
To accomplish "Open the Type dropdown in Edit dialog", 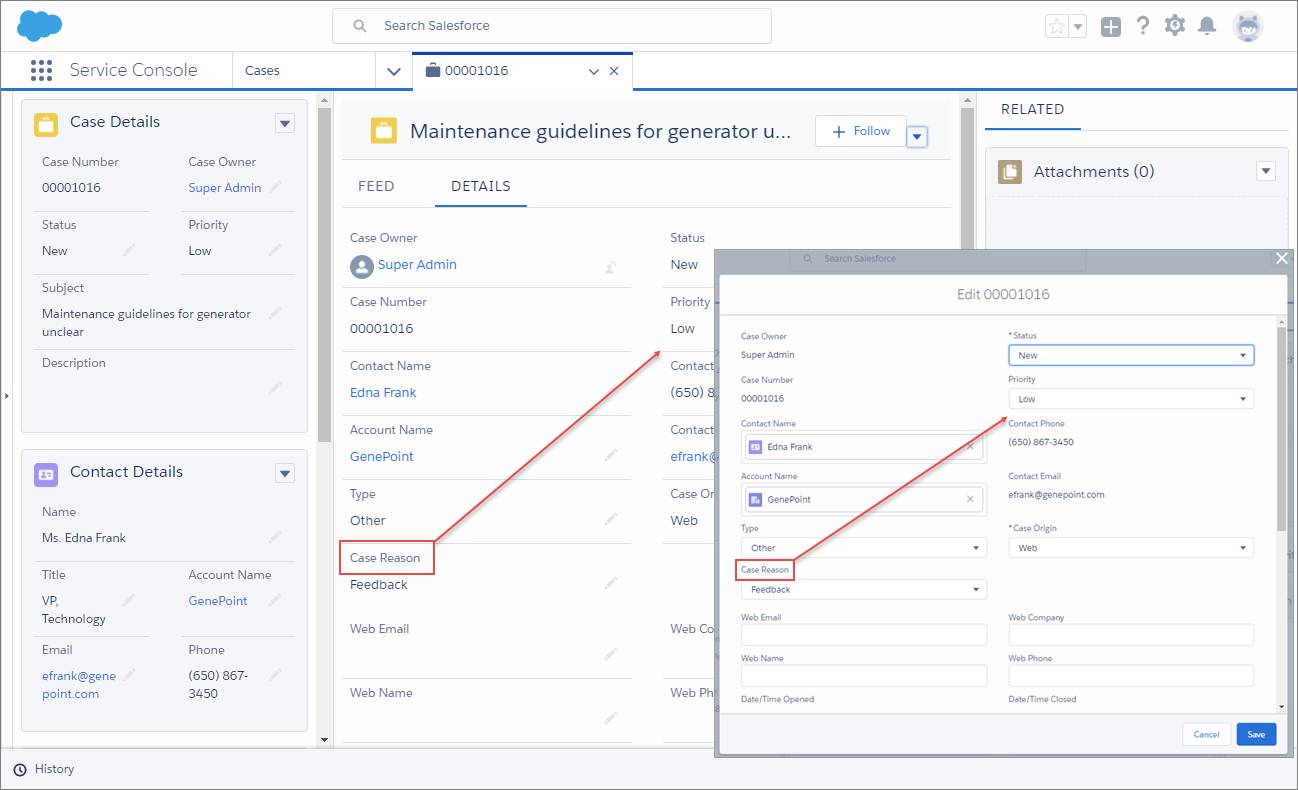I will 864,548.
